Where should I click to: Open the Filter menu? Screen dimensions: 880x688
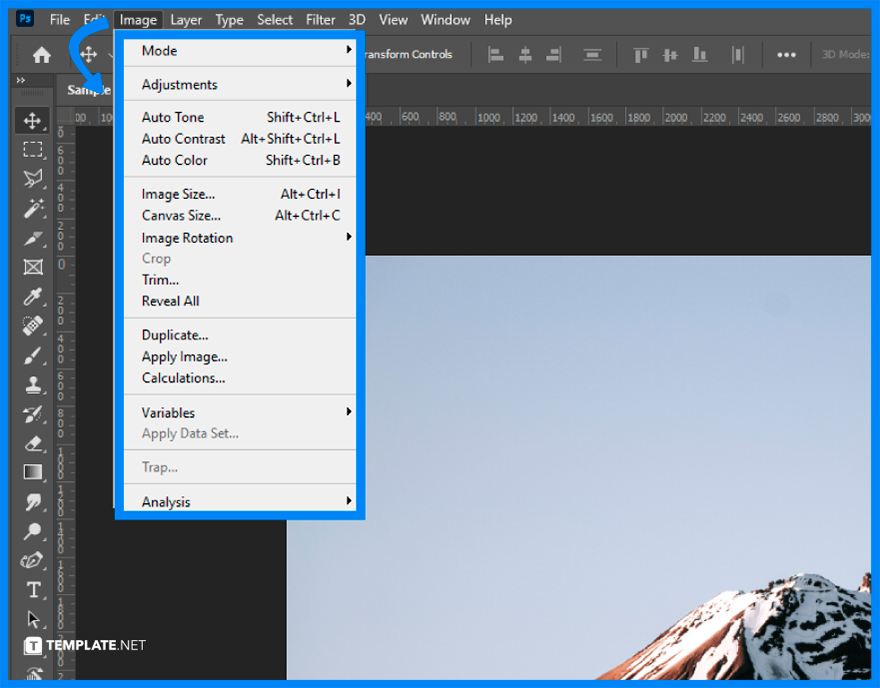320,19
